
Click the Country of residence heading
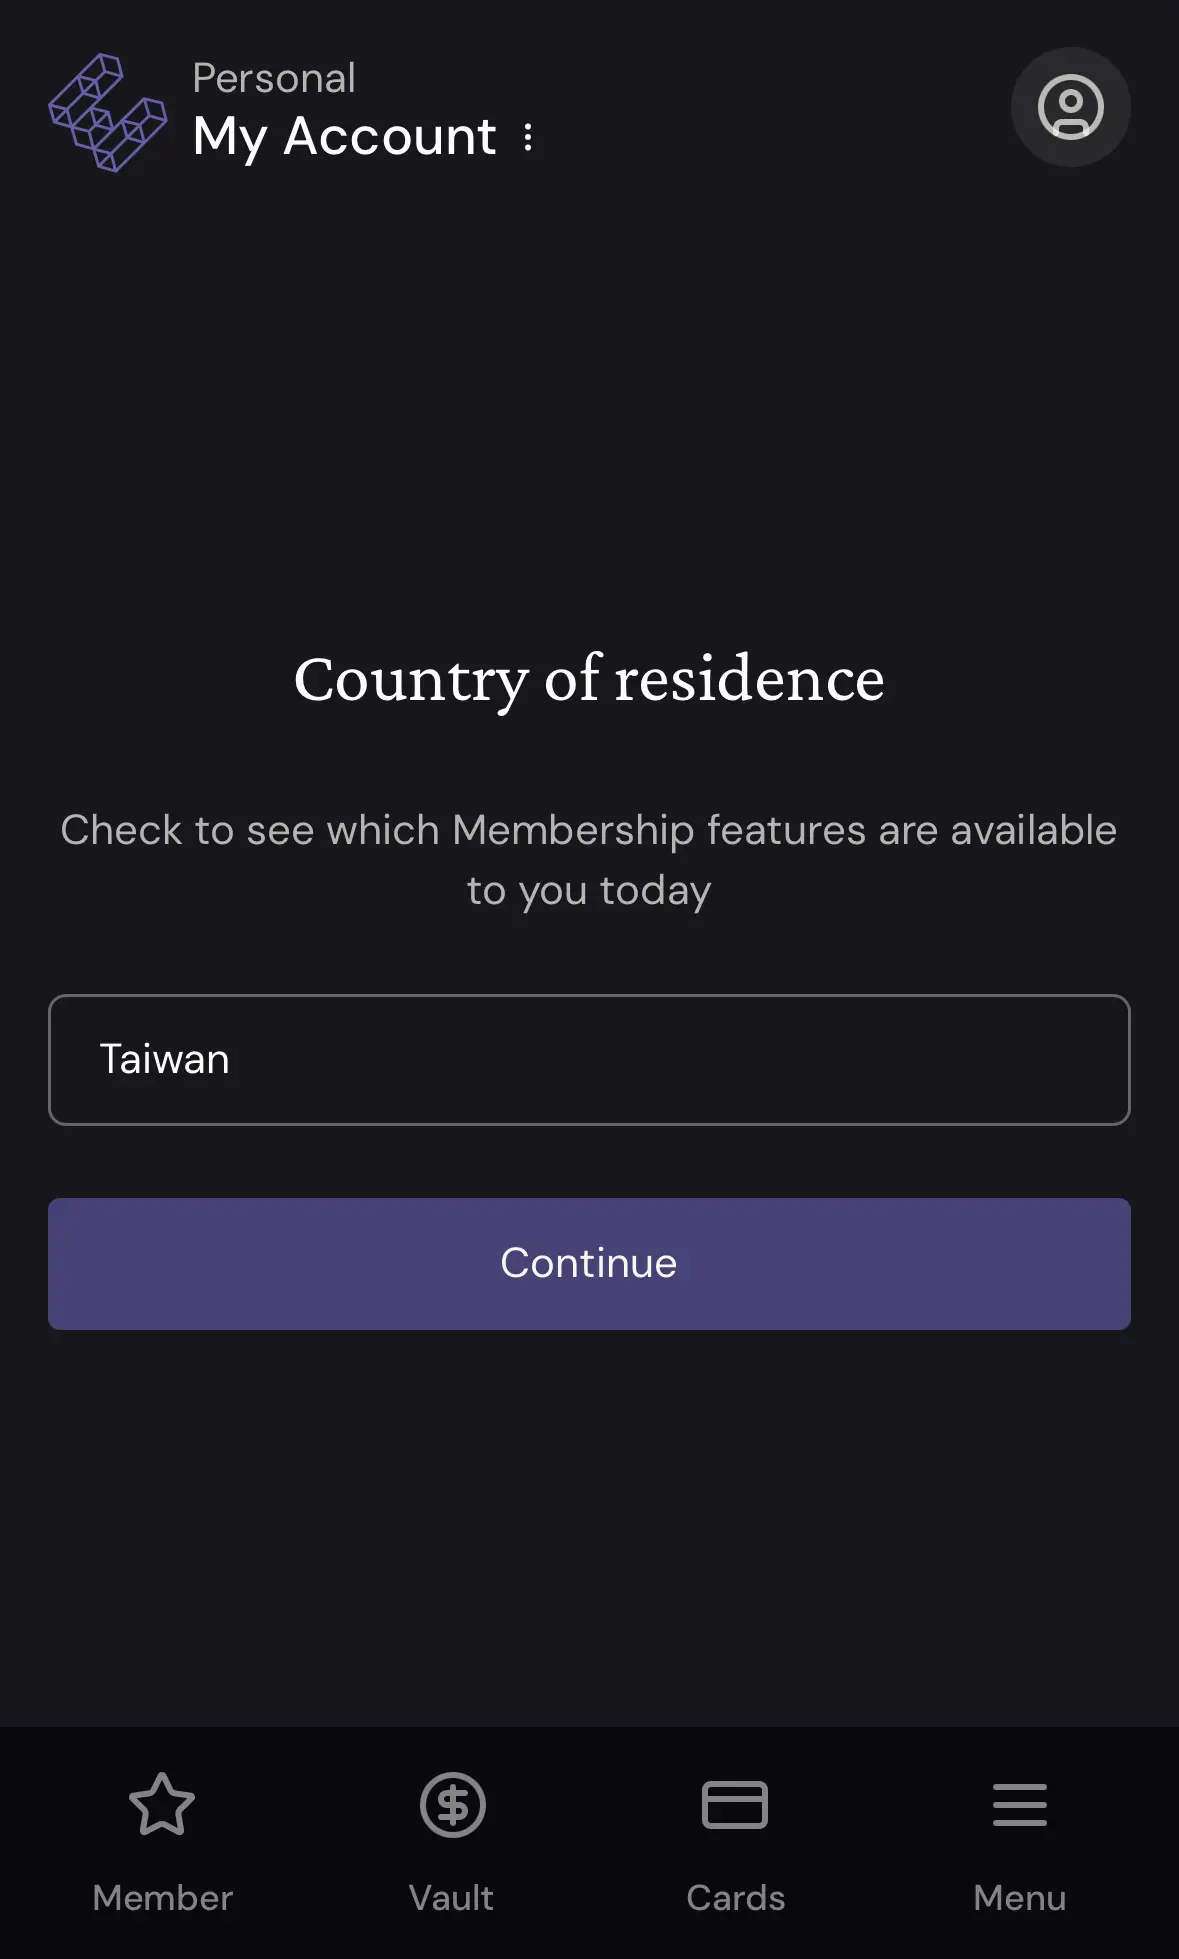pos(589,679)
